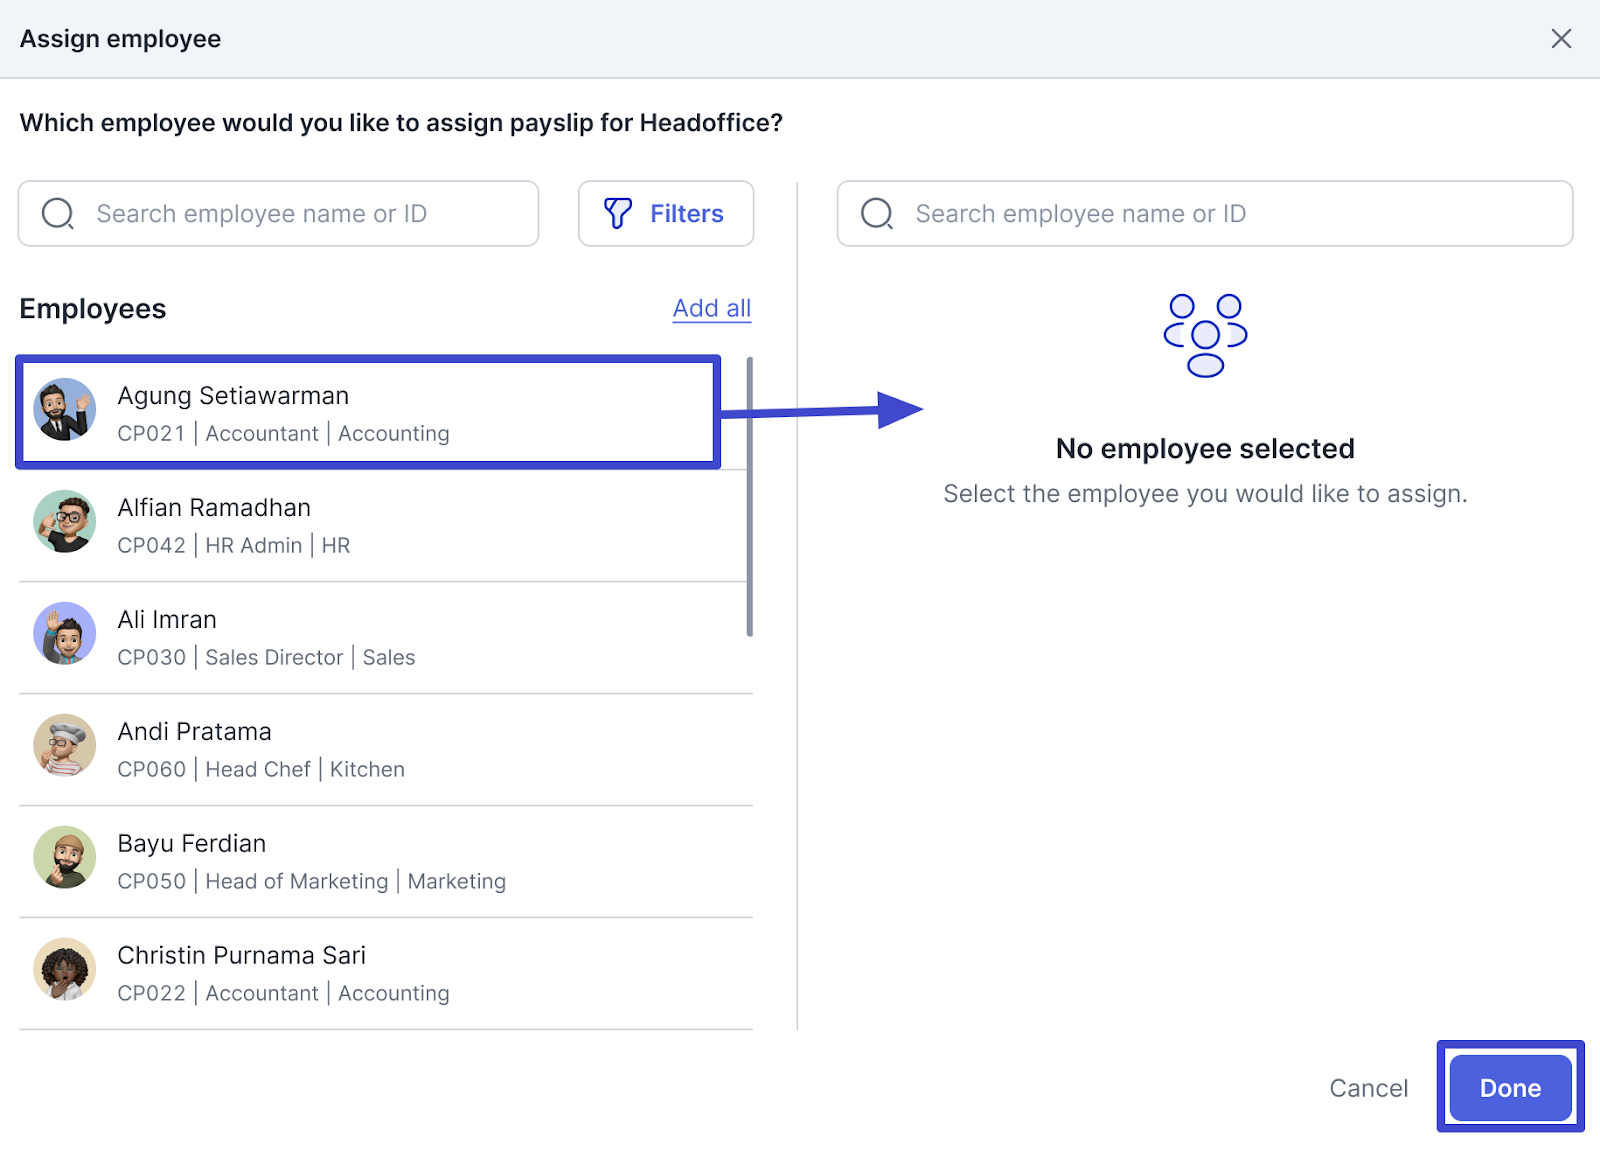
Task: Click Andi Pratama's chef avatar
Action: pos(65,746)
